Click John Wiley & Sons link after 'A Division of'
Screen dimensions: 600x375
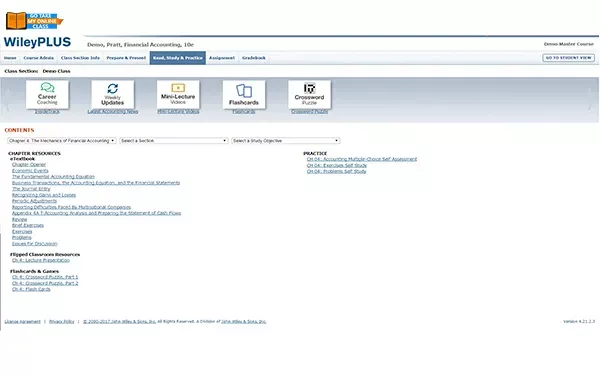(244, 321)
